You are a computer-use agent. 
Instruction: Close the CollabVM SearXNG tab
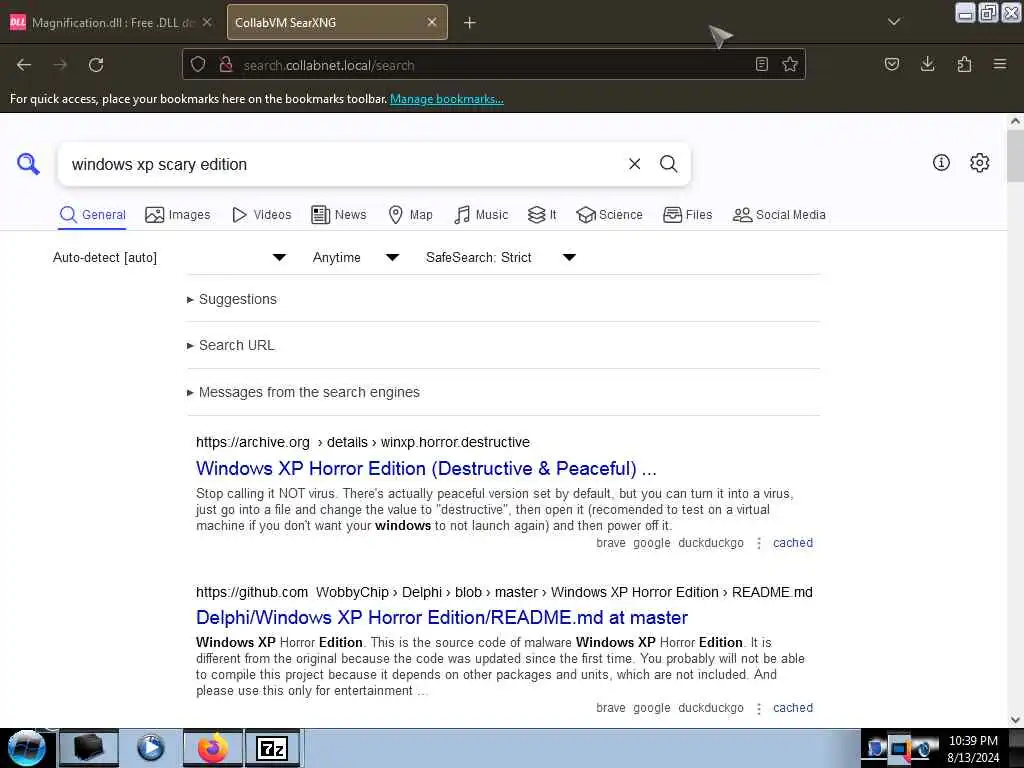tap(432, 22)
